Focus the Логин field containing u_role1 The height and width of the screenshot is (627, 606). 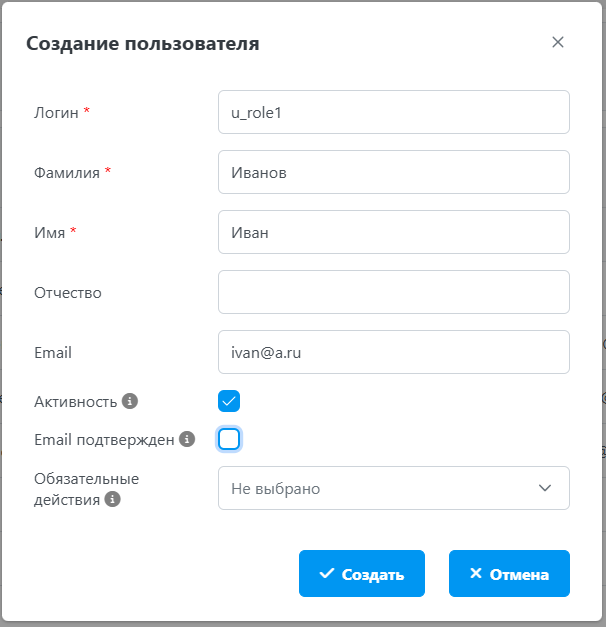pos(394,112)
